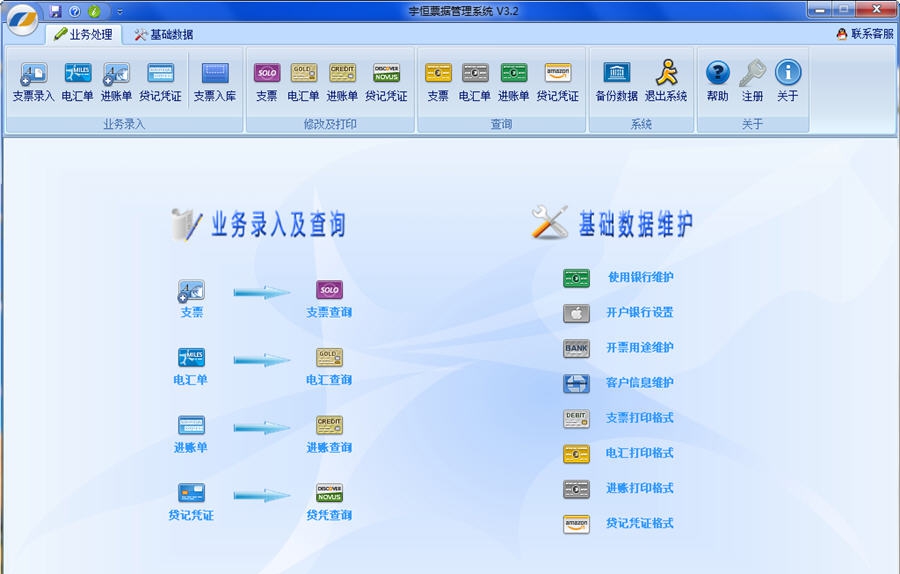900x574 pixels.
Task: Open the 帮助 help button
Action: click(717, 82)
